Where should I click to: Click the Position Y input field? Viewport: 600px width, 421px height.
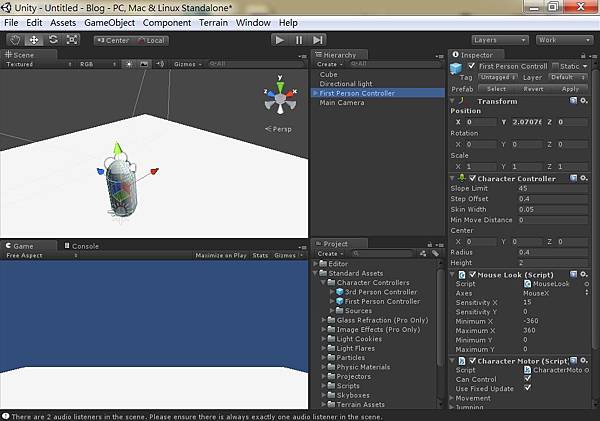pos(527,122)
